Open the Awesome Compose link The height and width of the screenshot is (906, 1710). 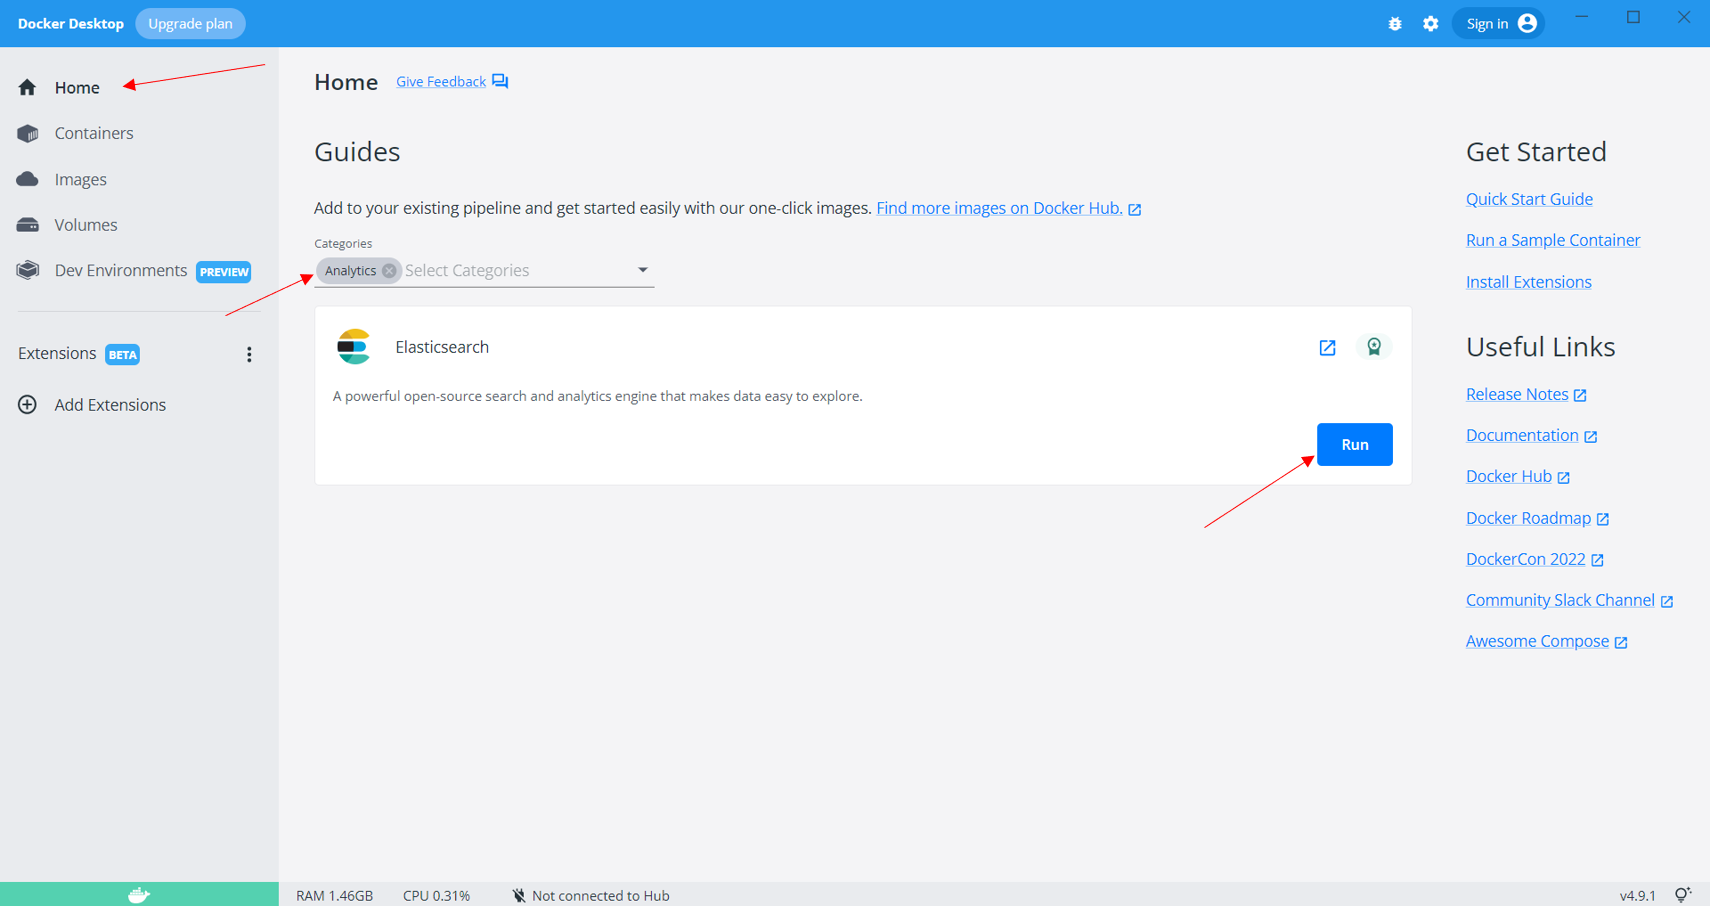(1537, 641)
